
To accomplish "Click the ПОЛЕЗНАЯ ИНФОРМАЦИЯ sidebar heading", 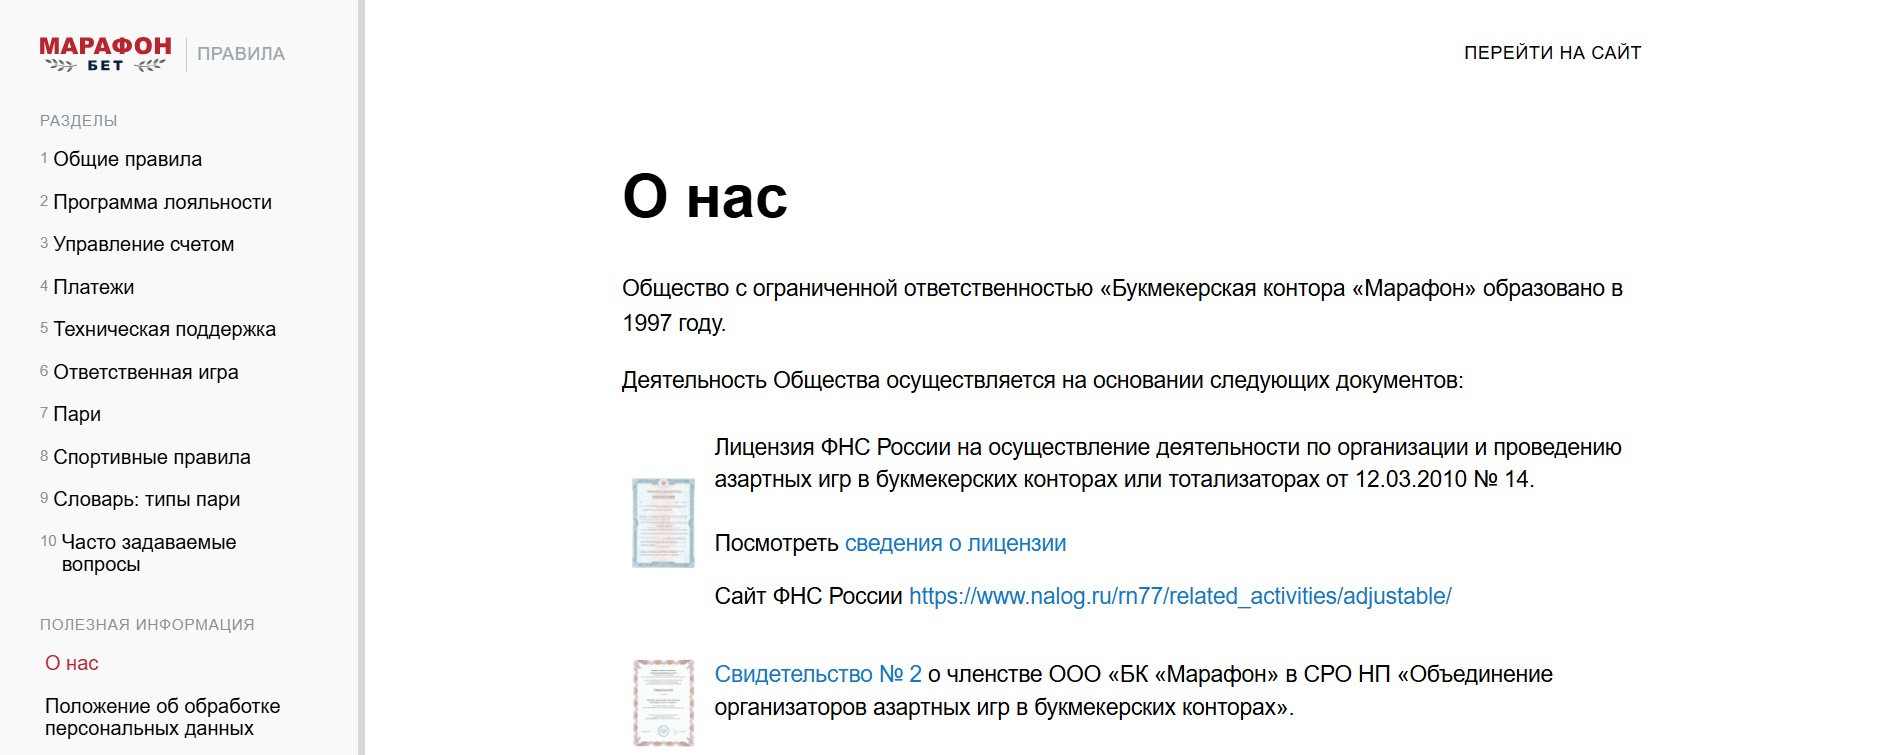I will pyautogui.click(x=147, y=625).
